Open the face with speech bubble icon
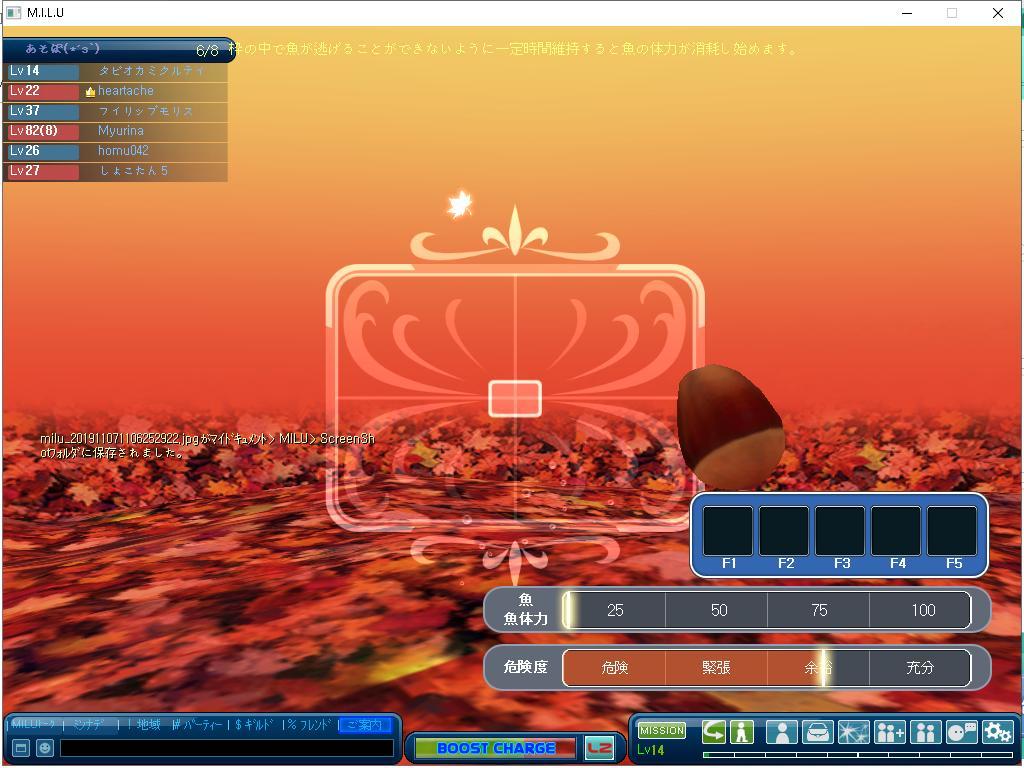This screenshot has height=768, width=1024. [961, 731]
